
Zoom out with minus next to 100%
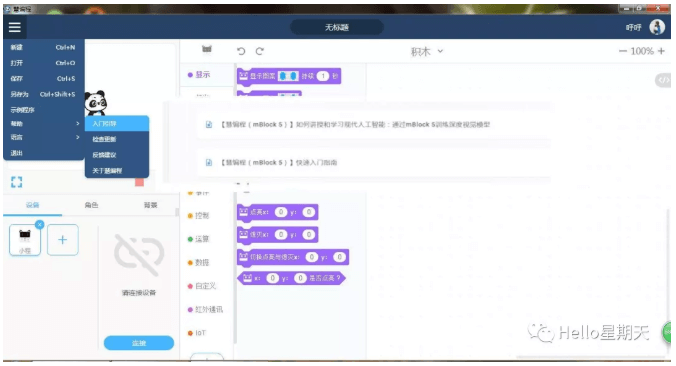pyautogui.click(x=623, y=51)
